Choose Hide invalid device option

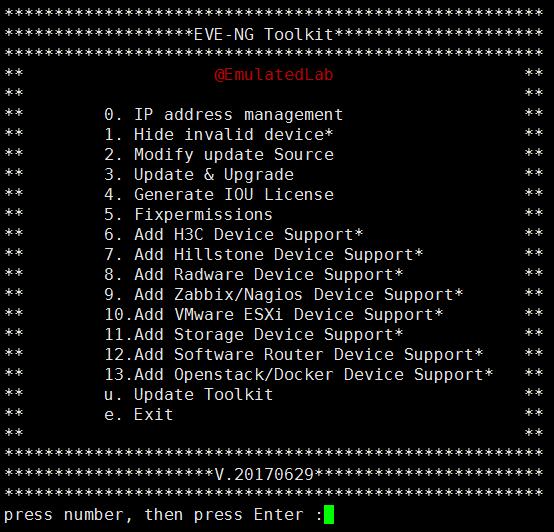(219, 135)
